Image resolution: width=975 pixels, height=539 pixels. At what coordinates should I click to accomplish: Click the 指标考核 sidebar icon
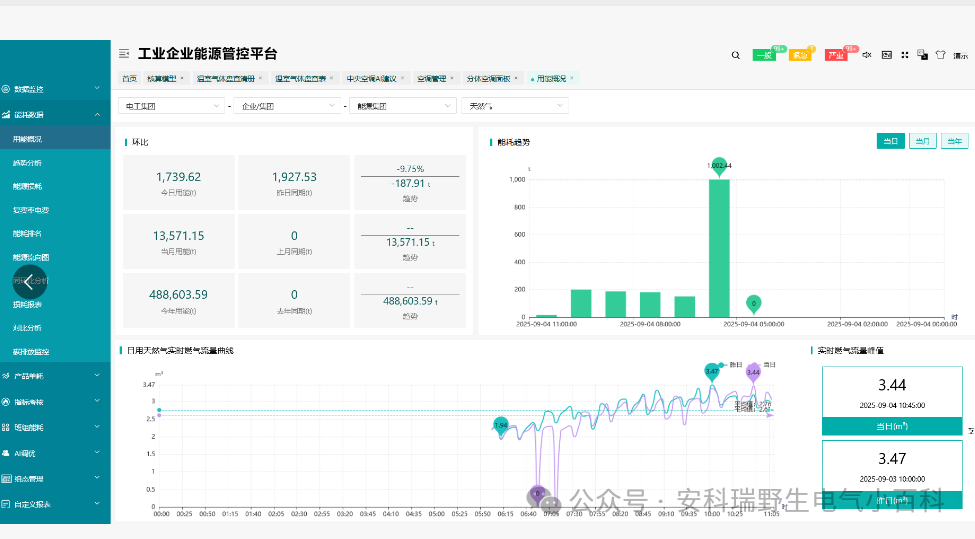[6, 402]
